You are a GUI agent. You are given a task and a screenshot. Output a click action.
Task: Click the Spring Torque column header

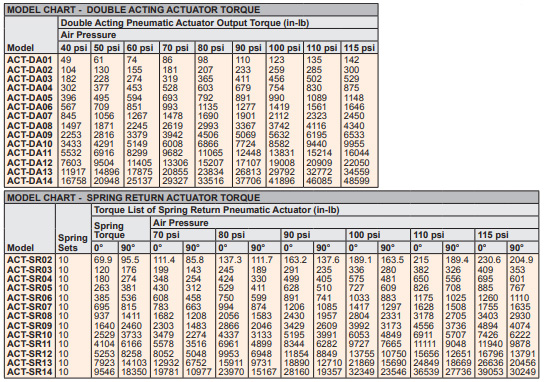click(109, 230)
